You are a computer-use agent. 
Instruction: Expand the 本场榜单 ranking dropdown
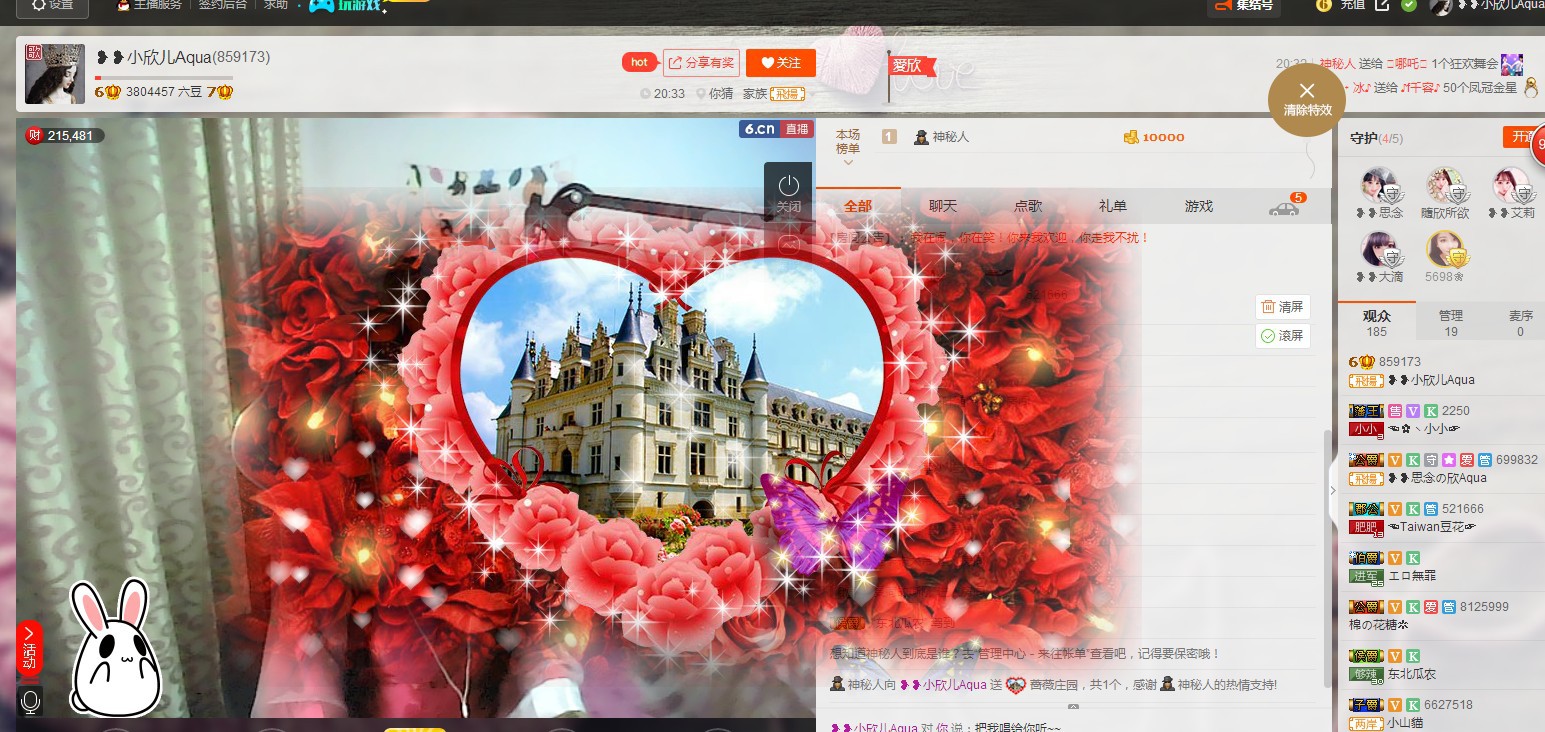[x=848, y=148]
